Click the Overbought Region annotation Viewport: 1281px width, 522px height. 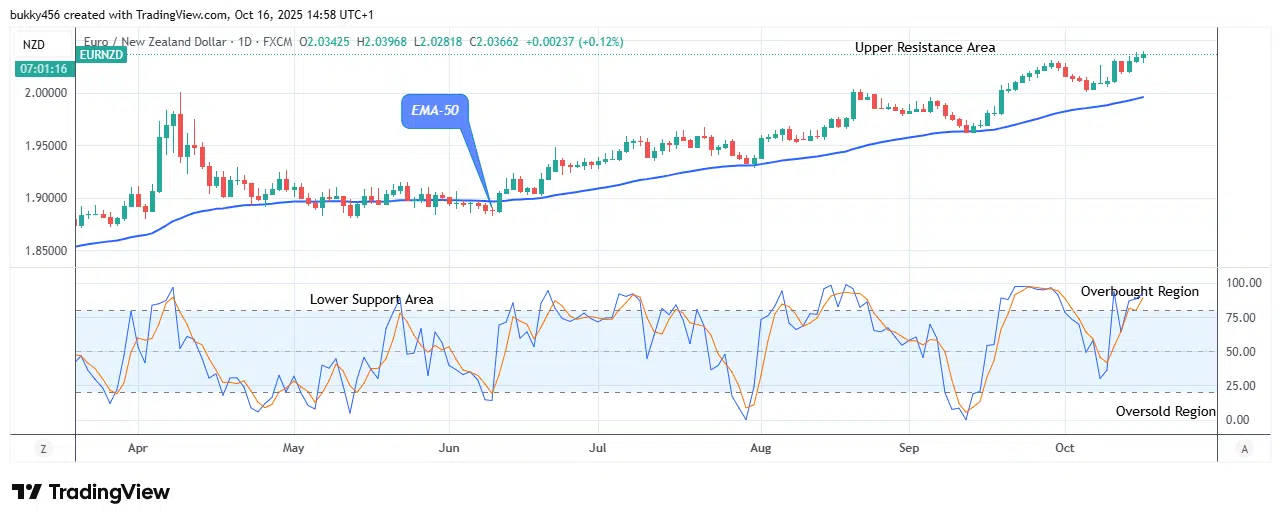tap(1139, 291)
